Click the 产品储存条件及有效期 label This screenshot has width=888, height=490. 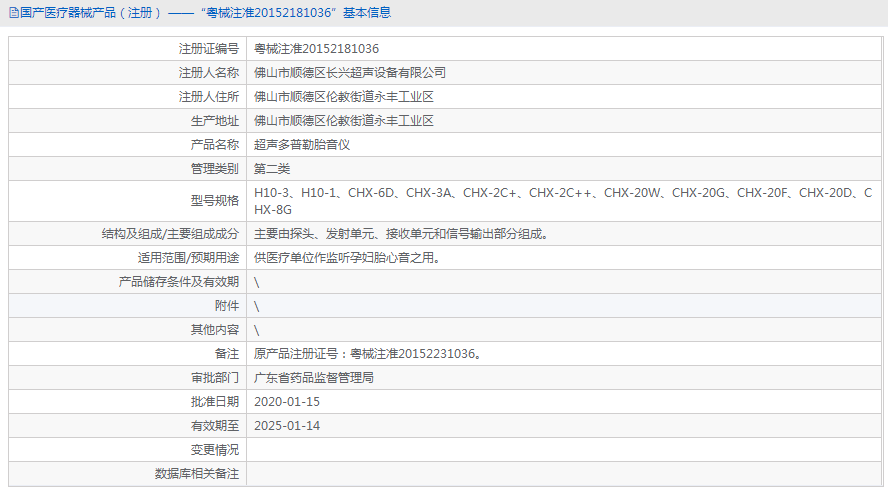point(178,282)
